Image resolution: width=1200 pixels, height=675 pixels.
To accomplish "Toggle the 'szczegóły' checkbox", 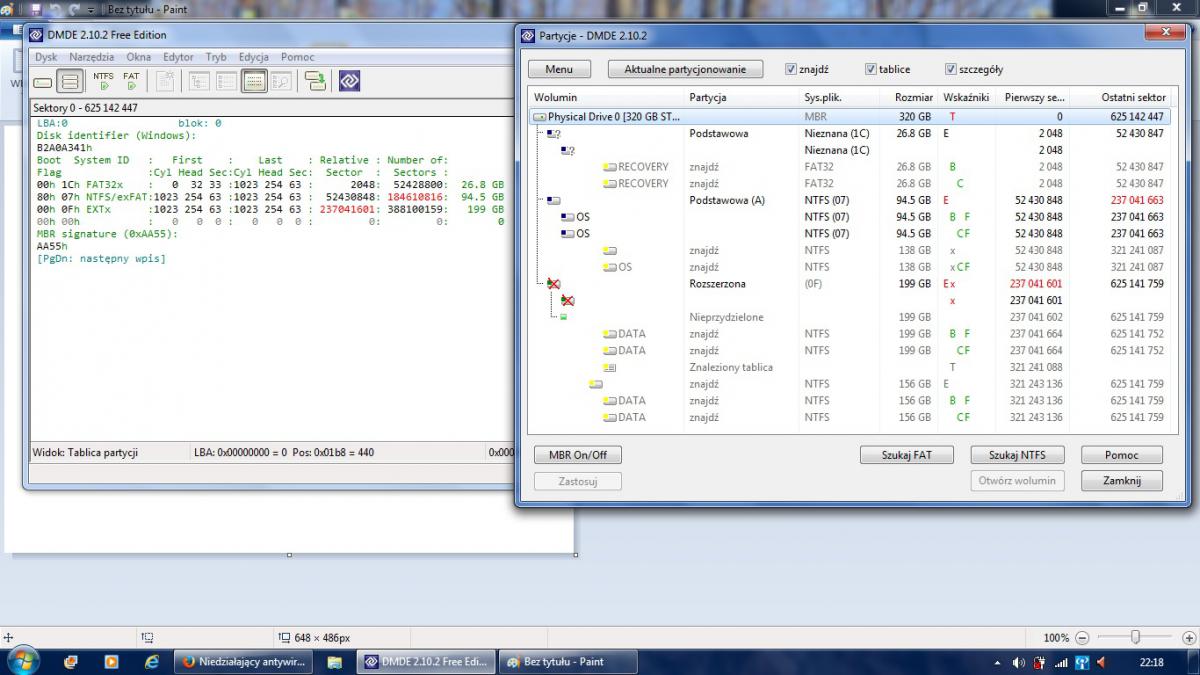I will (x=951, y=69).
